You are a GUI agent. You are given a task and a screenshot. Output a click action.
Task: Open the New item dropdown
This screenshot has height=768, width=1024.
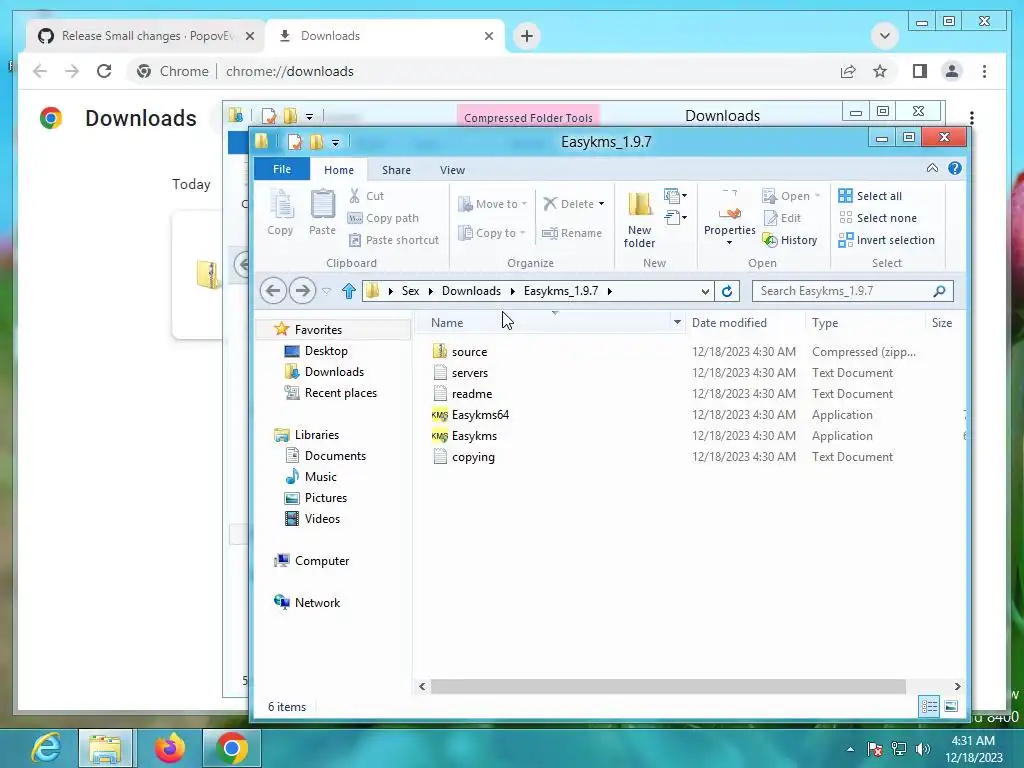[675, 196]
